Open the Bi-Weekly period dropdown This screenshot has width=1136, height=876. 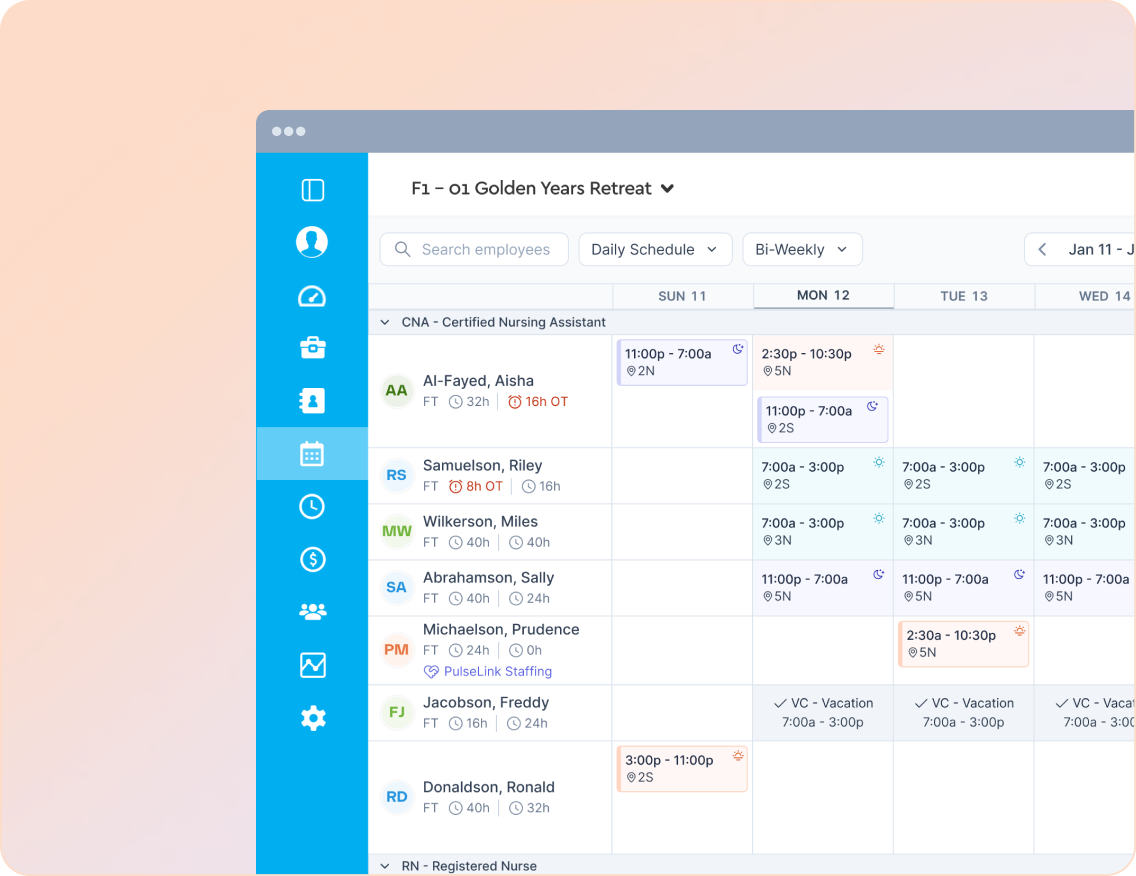(803, 249)
